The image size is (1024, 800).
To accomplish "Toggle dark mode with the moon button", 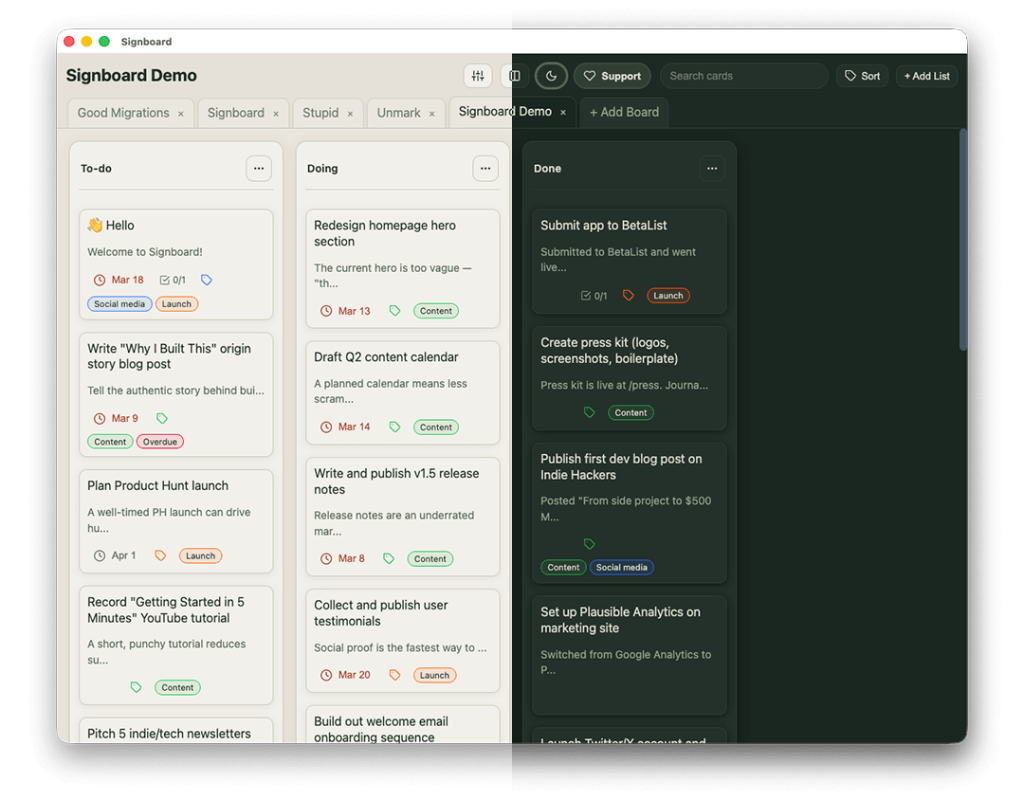I will point(551,76).
